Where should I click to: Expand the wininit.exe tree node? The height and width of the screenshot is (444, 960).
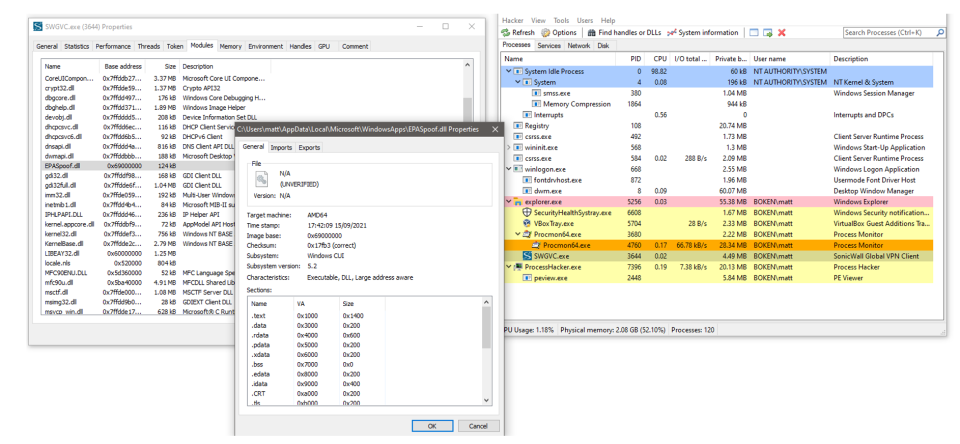click(x=509, y=145)
